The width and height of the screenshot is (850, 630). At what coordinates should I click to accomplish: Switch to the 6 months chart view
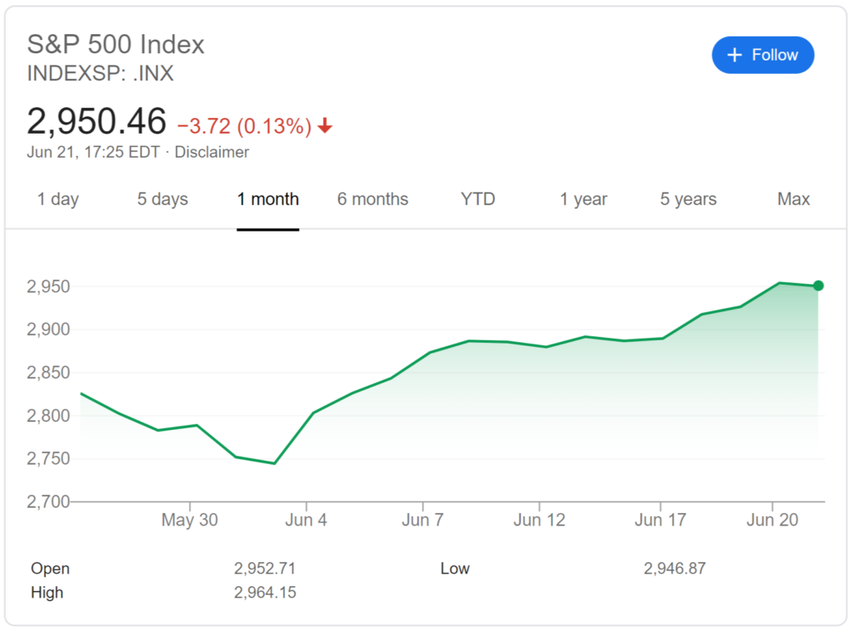pyautogui.click(x=373, y=199)
